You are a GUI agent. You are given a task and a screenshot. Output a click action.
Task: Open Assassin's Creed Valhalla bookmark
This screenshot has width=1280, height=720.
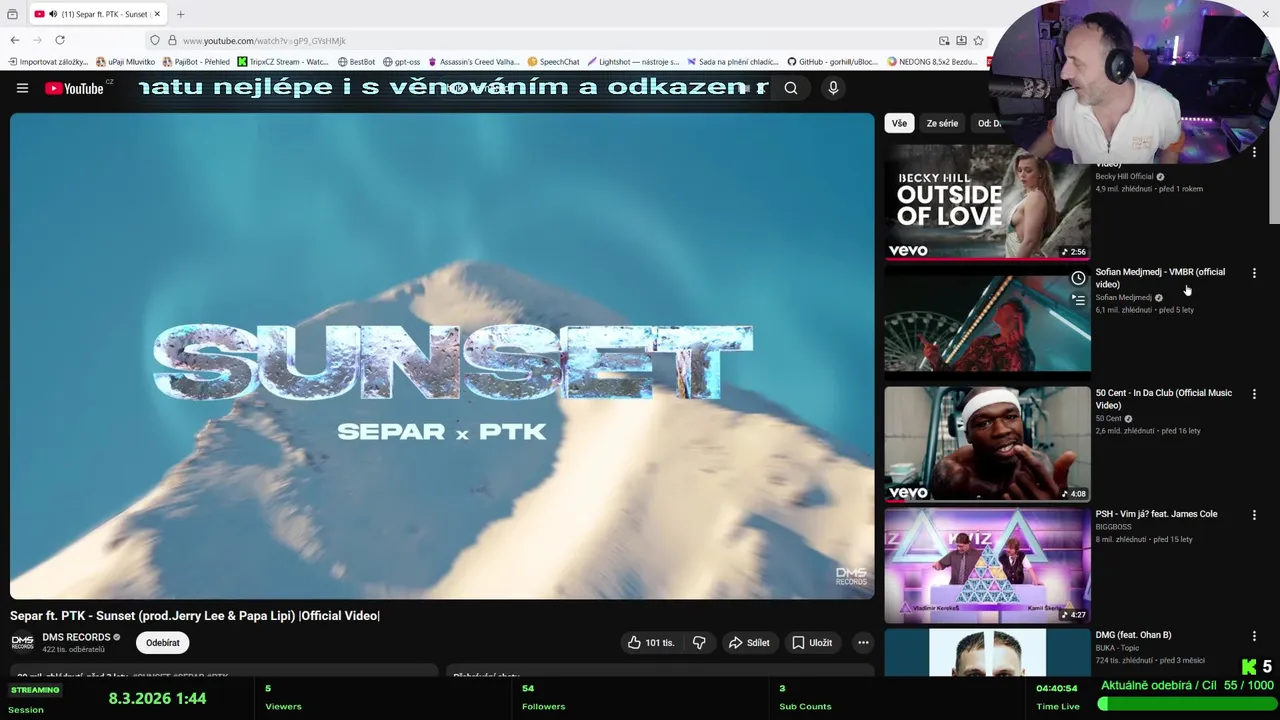click(474, 62)
